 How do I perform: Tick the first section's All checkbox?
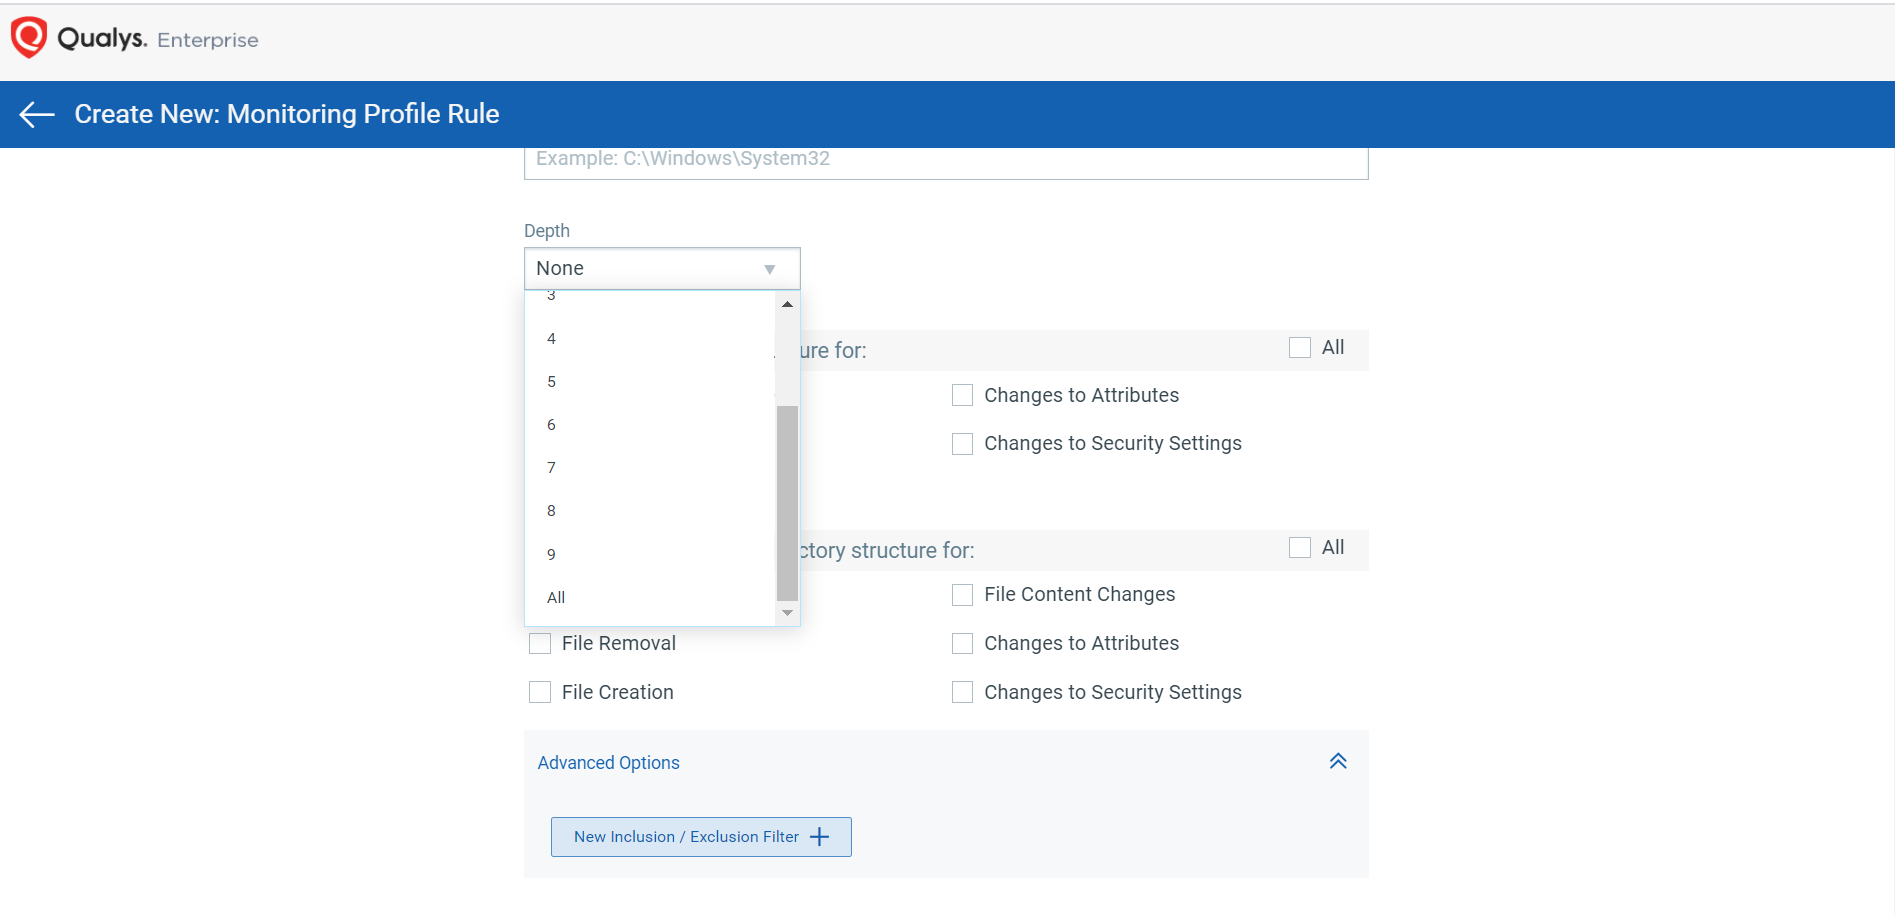click(1299, 348)
